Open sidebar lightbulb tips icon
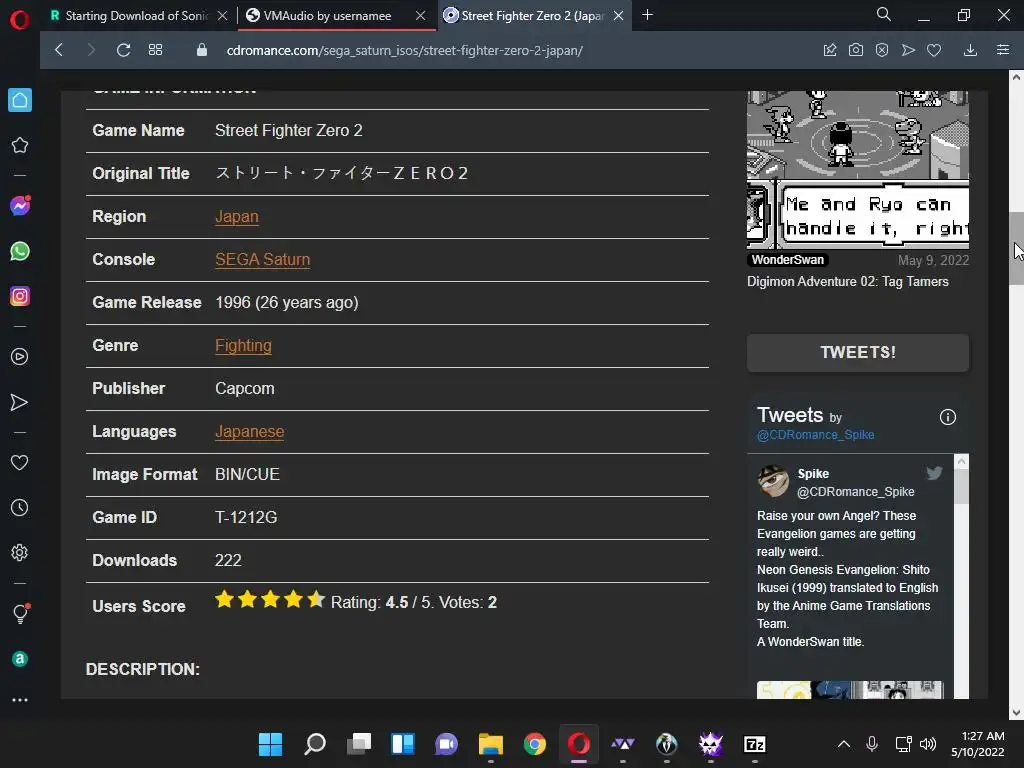The image size is (1024, 768). pos(20,613)
